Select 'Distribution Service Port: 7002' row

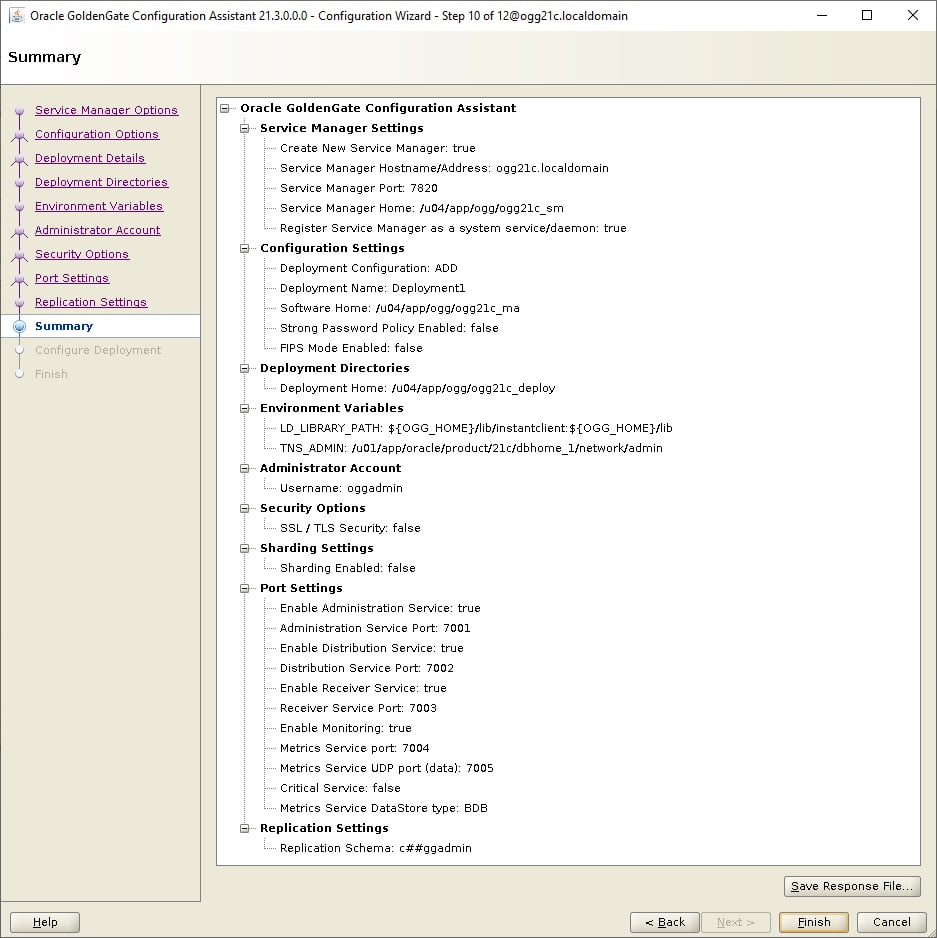(x=367, y=668)
